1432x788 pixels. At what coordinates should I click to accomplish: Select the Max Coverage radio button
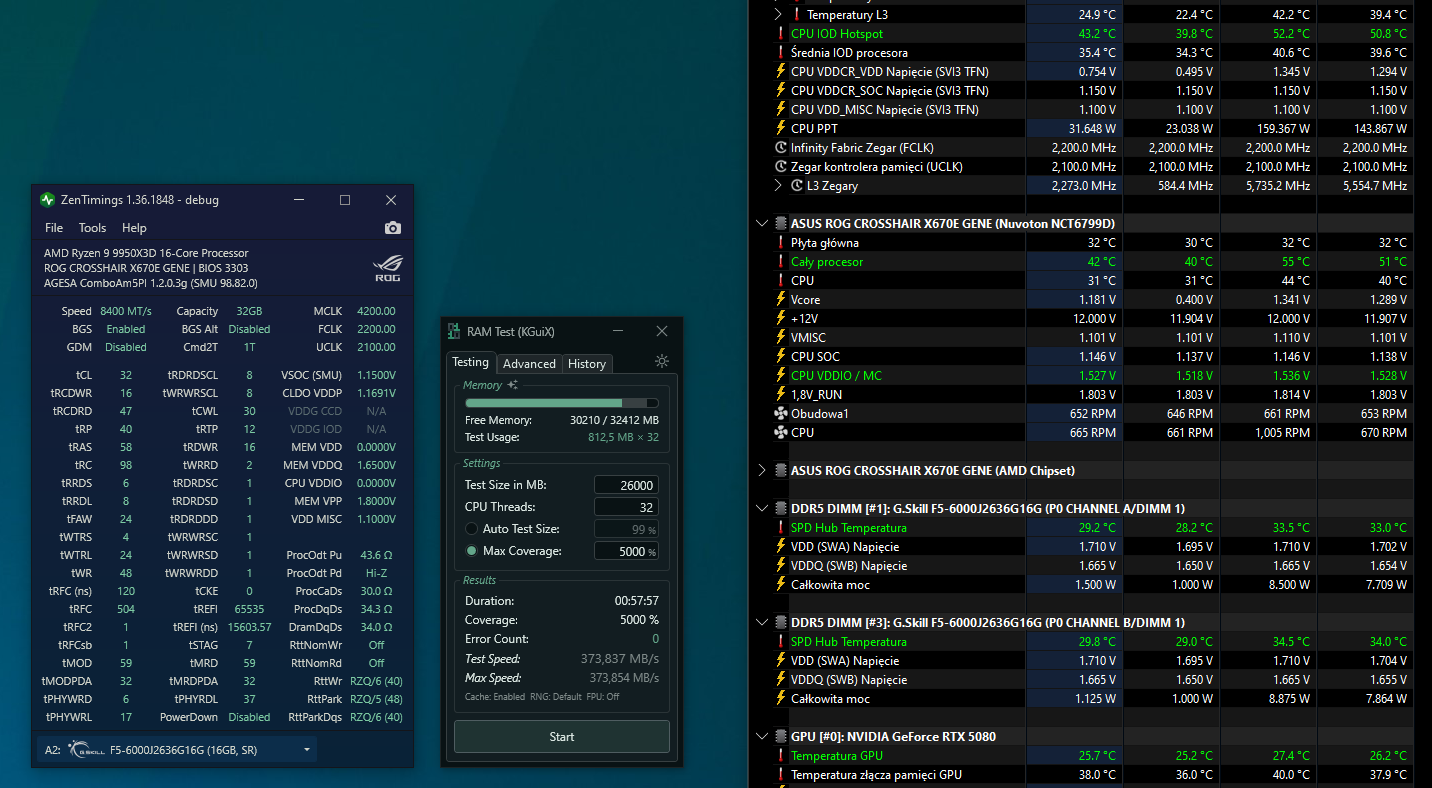coord(472,551)
